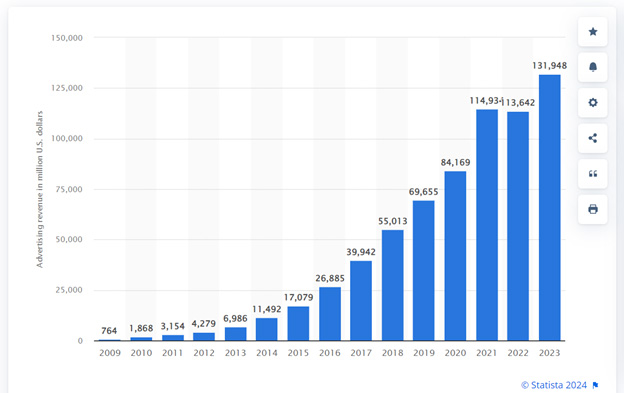Viewport: 624px width, 393px height.
Task: Click the 2017 bar labeled 39,942
Action: [x=361, y=301]
